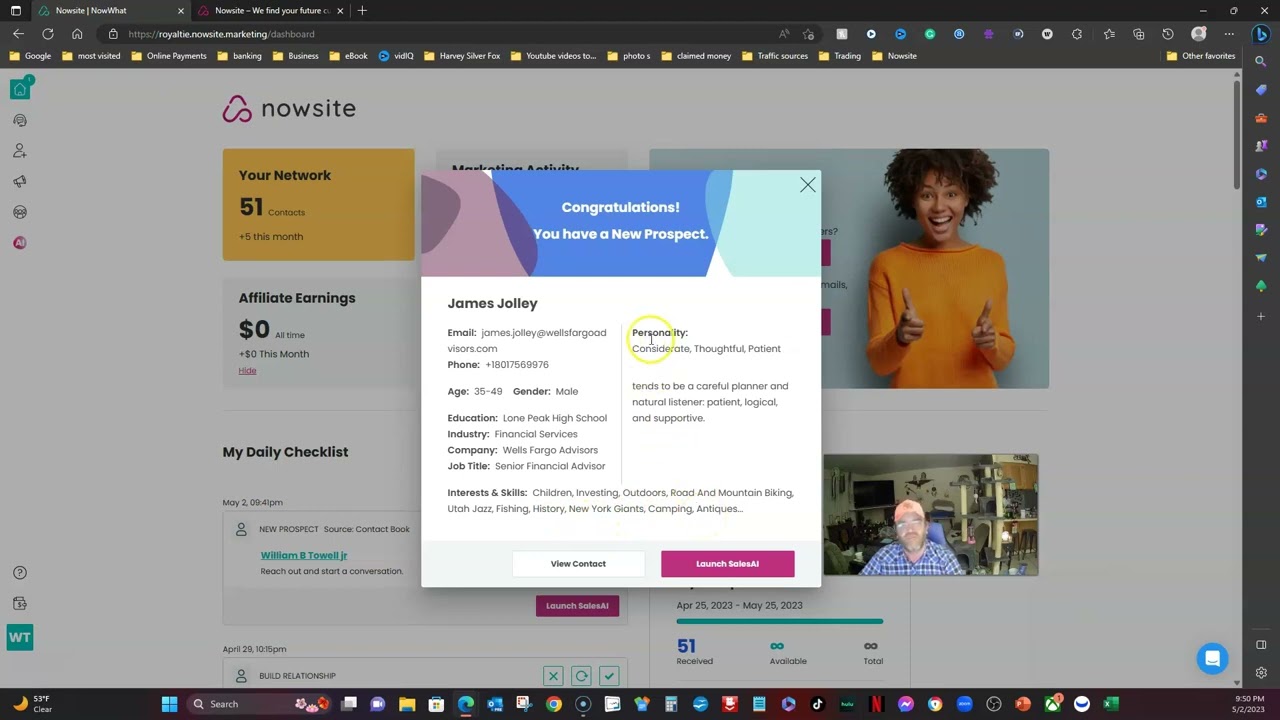The height and width of the screenshot is (720, 1280).
Task: Open File Explorer from the taskbar
Action: tap(407, 704)
